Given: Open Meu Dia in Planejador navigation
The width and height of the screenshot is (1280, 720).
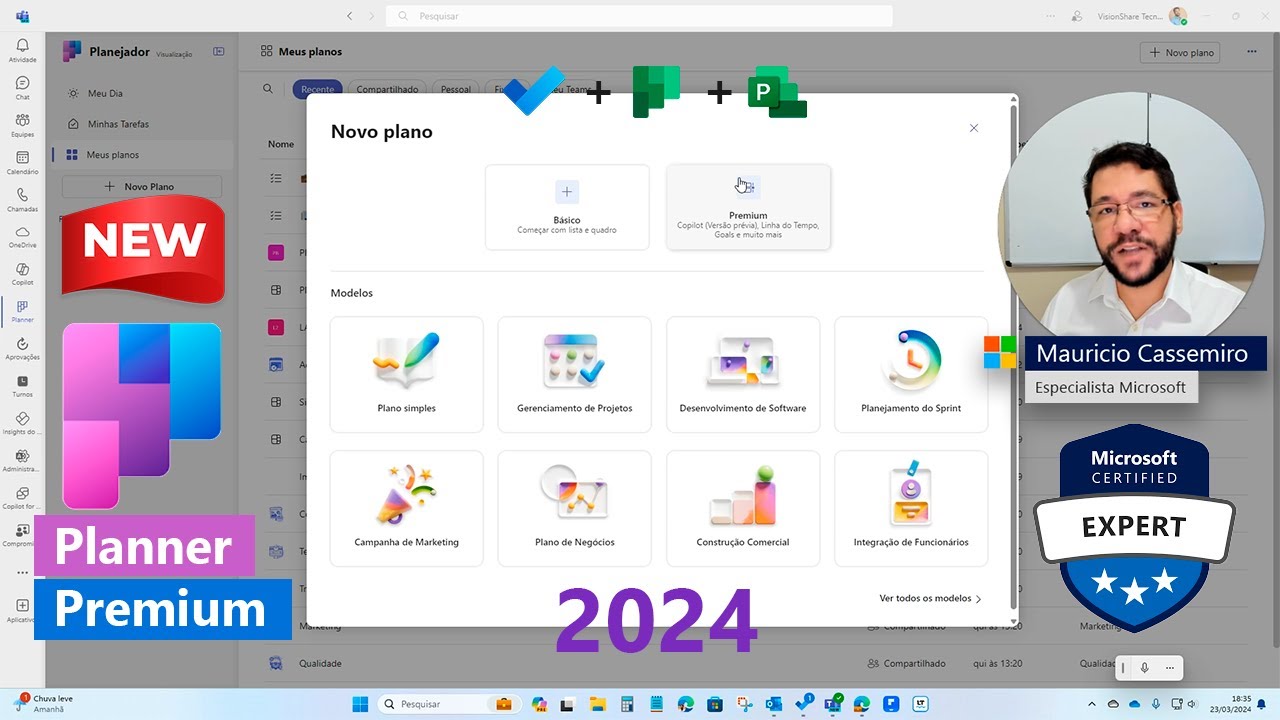Looking at the screenshot, I should 142,93.
